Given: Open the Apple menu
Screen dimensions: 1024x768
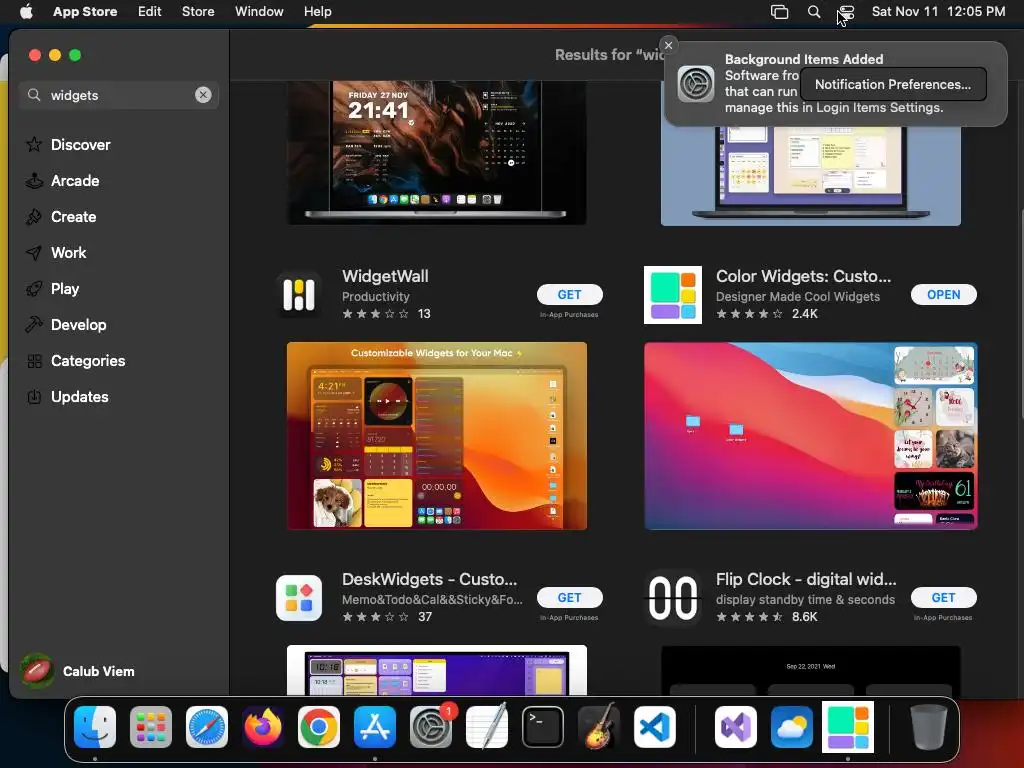Looking at the screenshot, I should coord(26,11).
